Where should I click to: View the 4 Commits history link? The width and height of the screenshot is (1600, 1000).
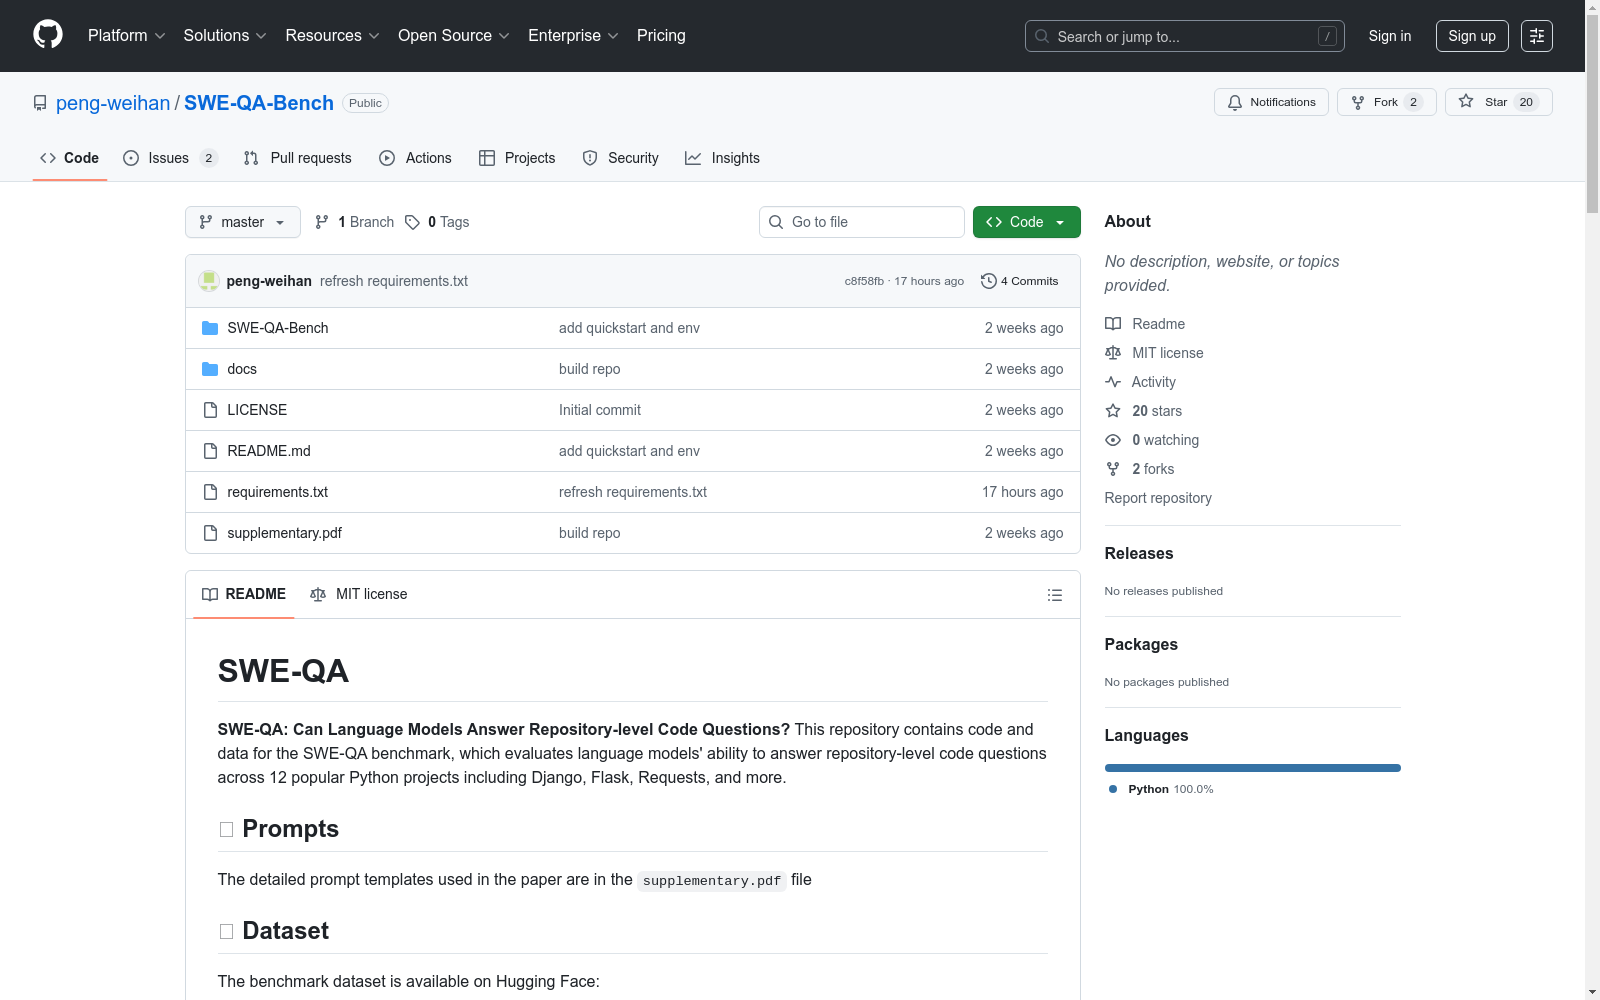(1020, 281)
